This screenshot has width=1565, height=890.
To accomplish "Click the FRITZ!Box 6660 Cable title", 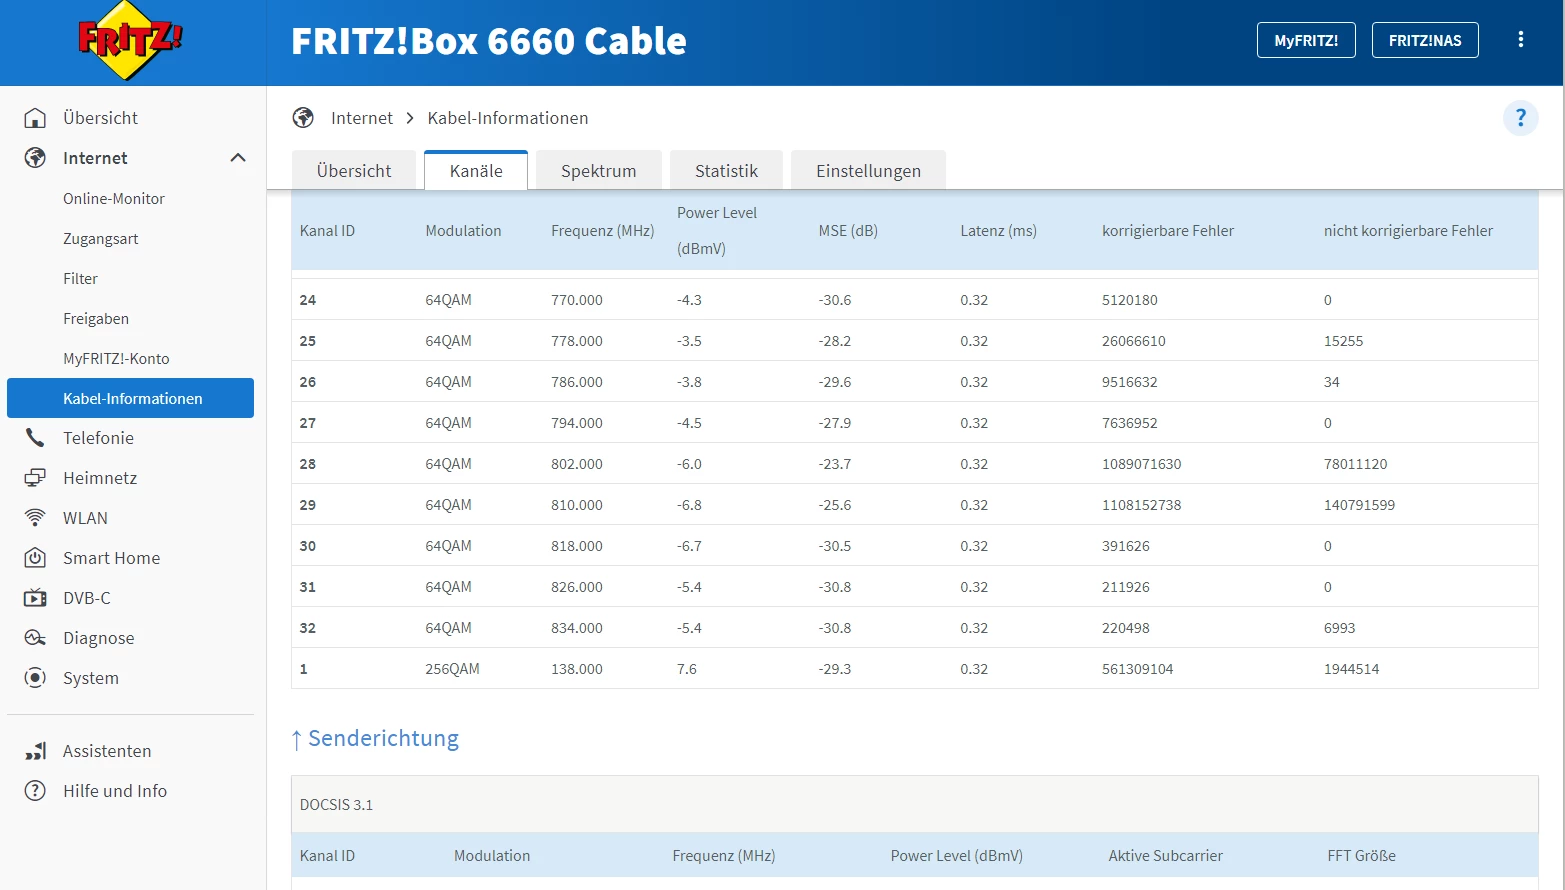I will click(489, 41).
